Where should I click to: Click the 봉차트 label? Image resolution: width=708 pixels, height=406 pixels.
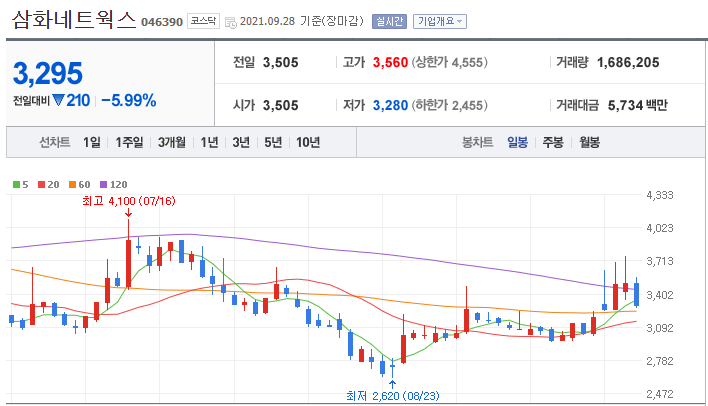point(477,143)
